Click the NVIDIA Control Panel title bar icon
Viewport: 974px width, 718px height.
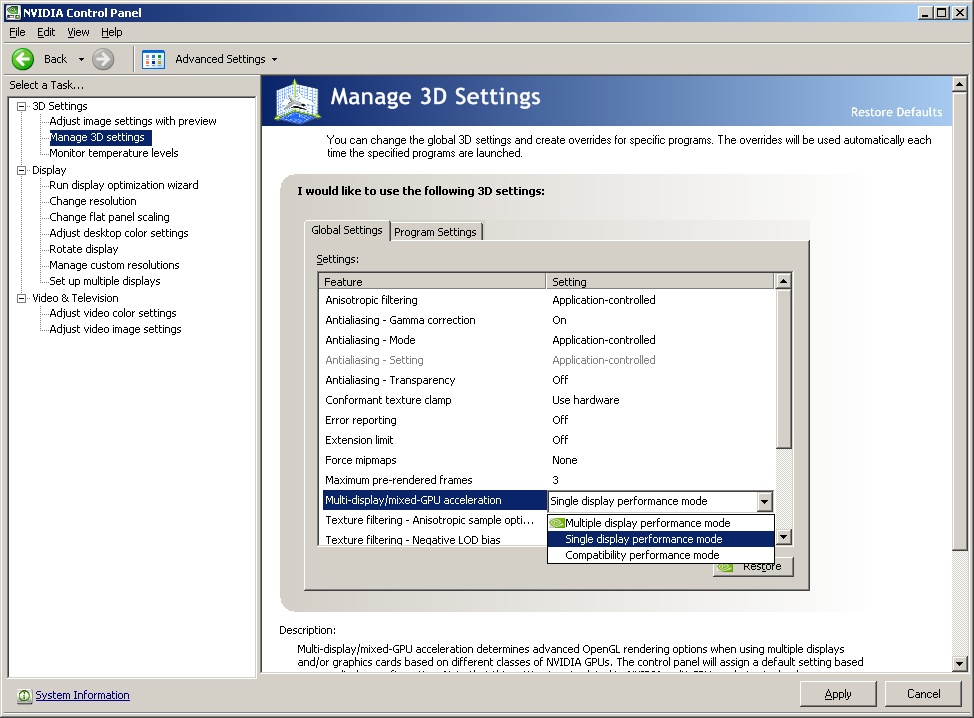click(x=12, y=12)
